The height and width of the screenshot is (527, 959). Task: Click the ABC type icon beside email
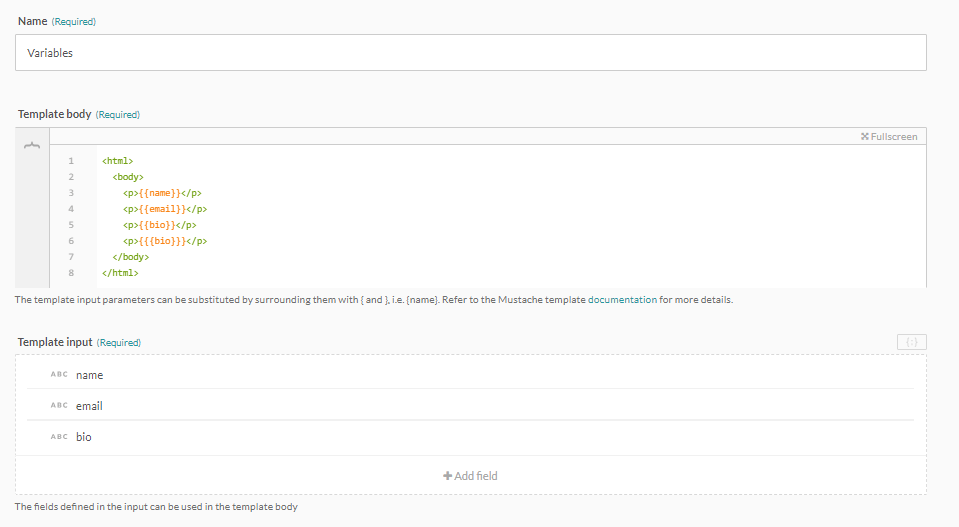[x=59, y=406]
